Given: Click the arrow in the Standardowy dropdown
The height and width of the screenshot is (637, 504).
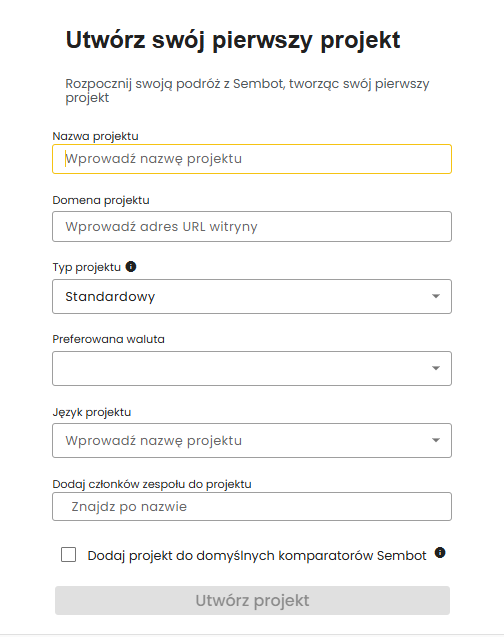Looking at the screenshot, I should click(436, 296).
